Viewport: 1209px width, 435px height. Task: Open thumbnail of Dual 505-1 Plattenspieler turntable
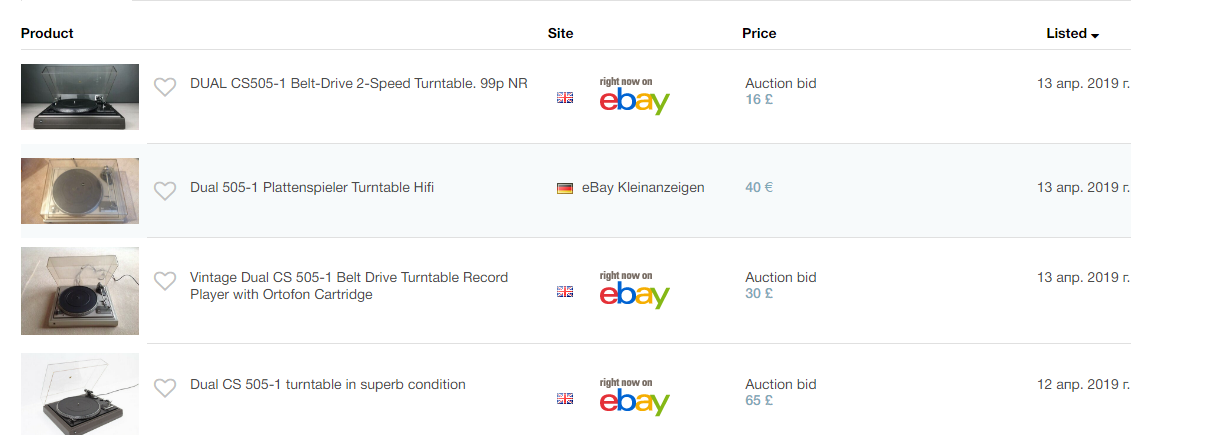(80, 190)
